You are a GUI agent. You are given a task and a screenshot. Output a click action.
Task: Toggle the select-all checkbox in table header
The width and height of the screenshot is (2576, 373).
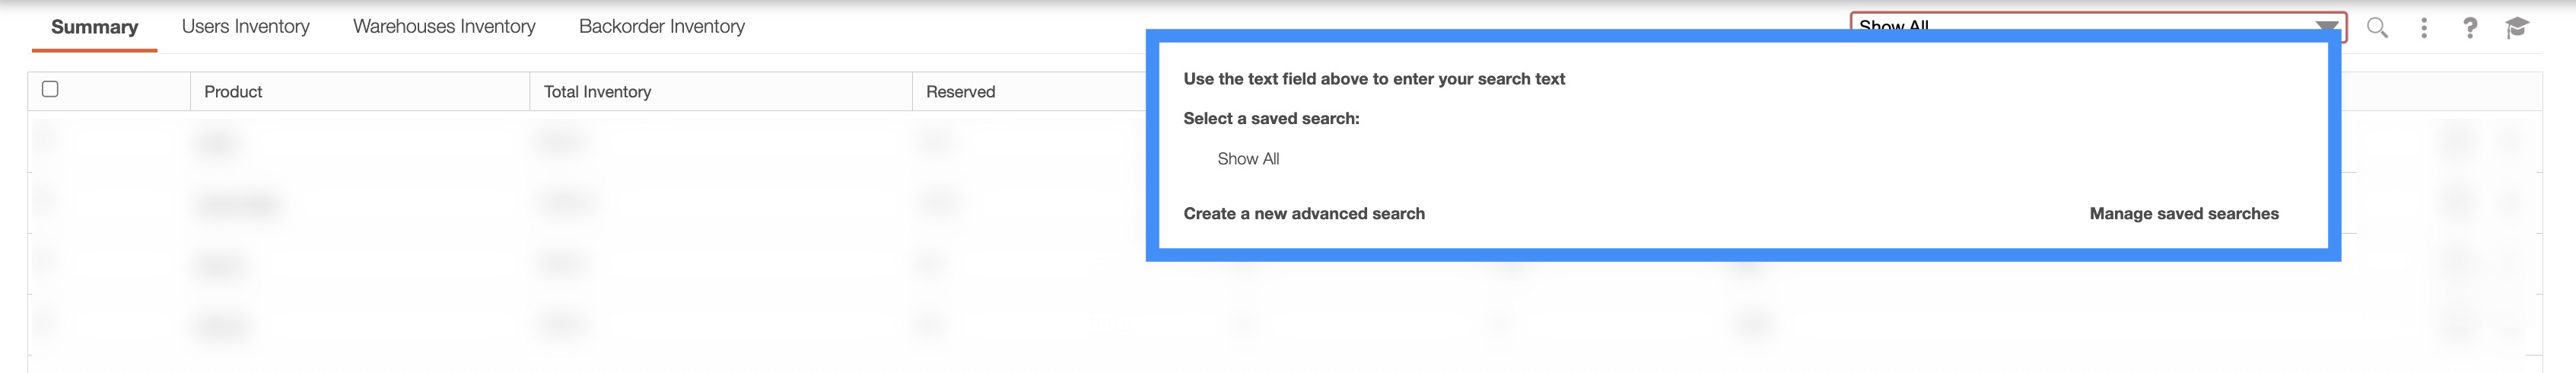coord(50,89)
